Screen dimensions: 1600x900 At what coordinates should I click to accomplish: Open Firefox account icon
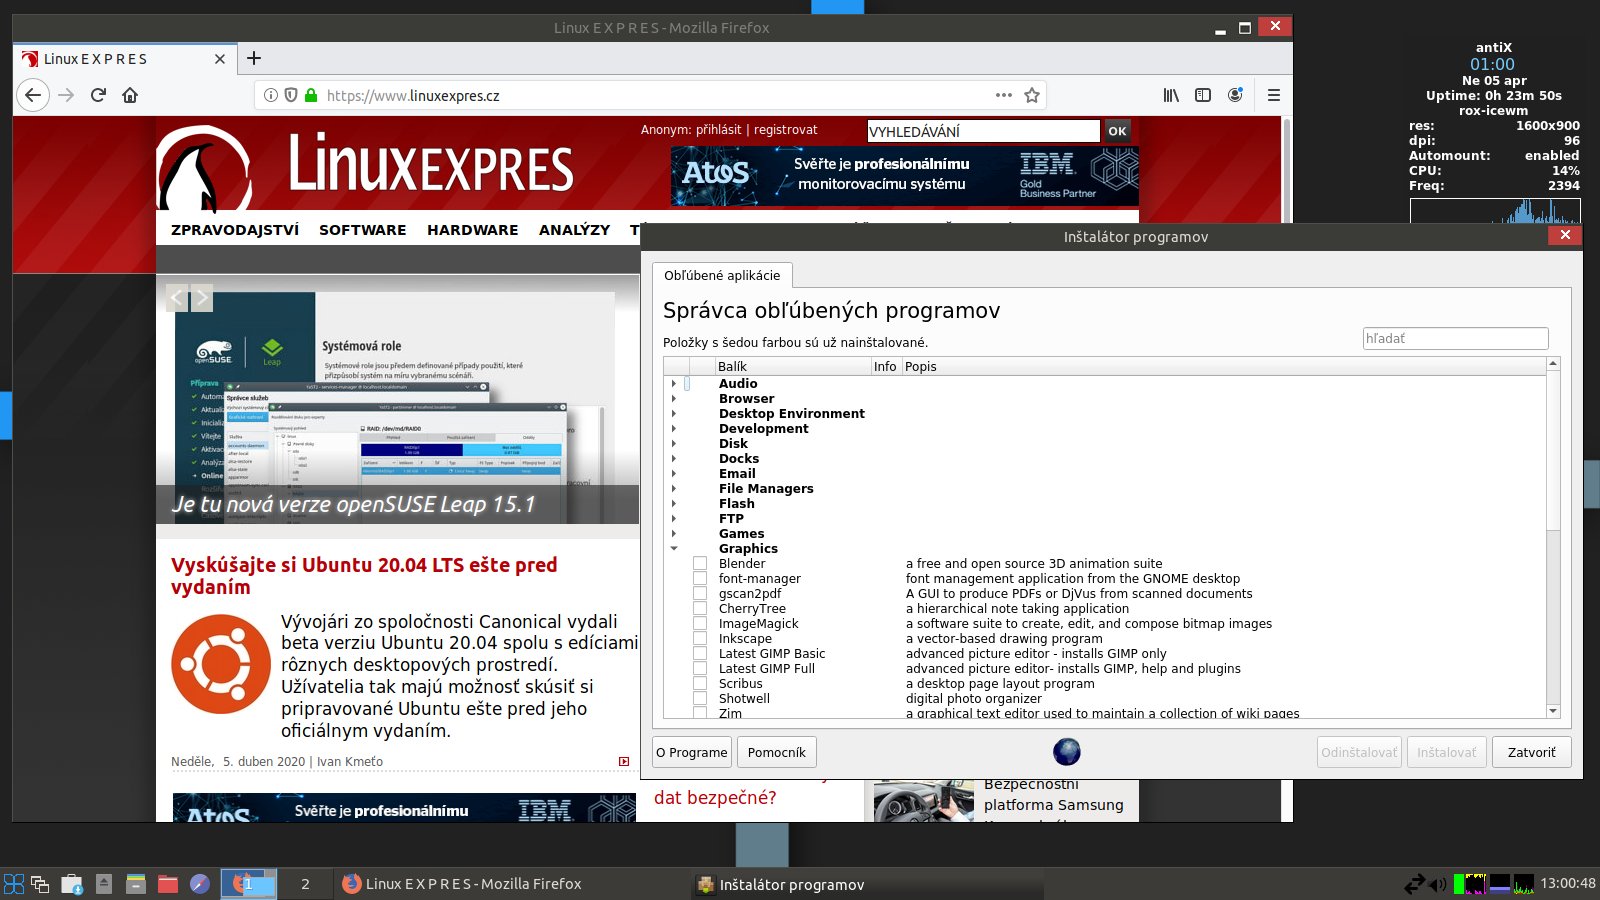point(1235,95)
